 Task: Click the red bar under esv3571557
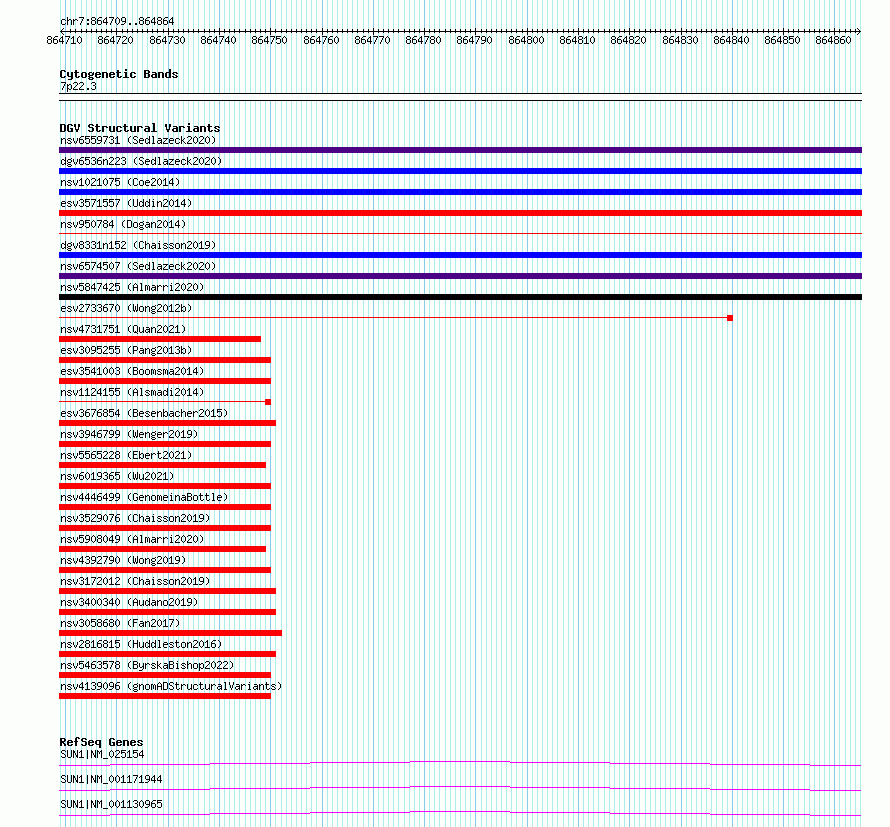pyautogui.click(x=460, y=213)
